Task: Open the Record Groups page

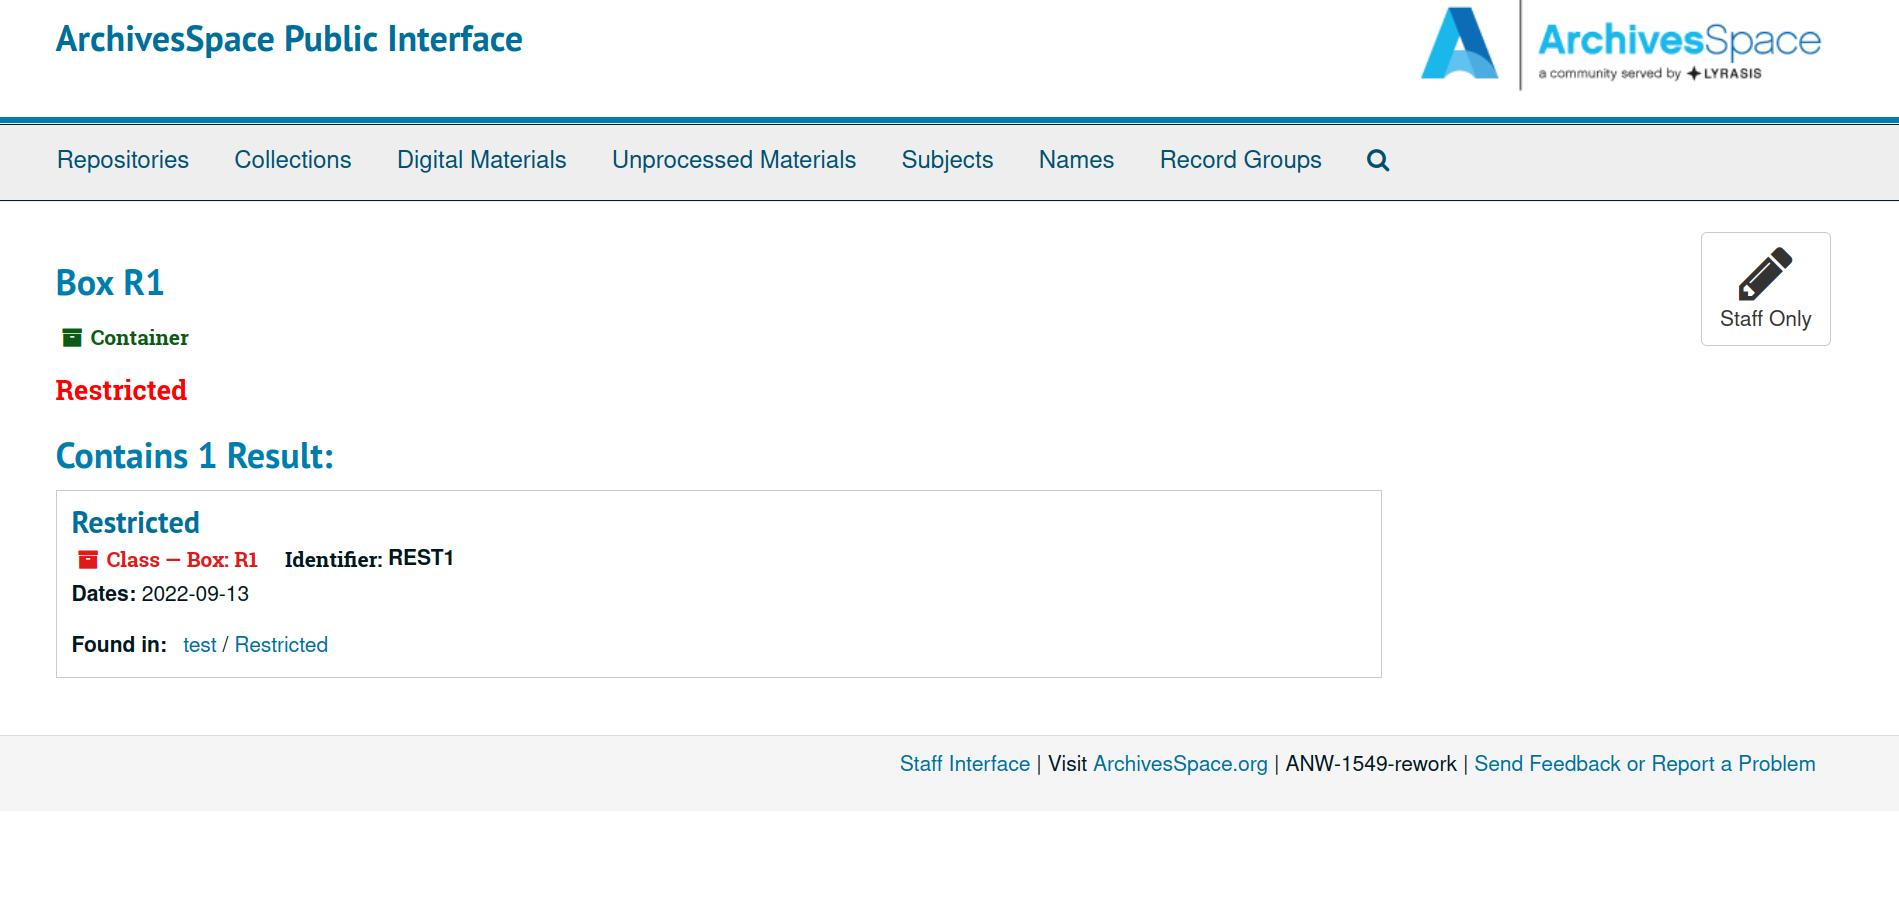Action: tap(1240, 160)
